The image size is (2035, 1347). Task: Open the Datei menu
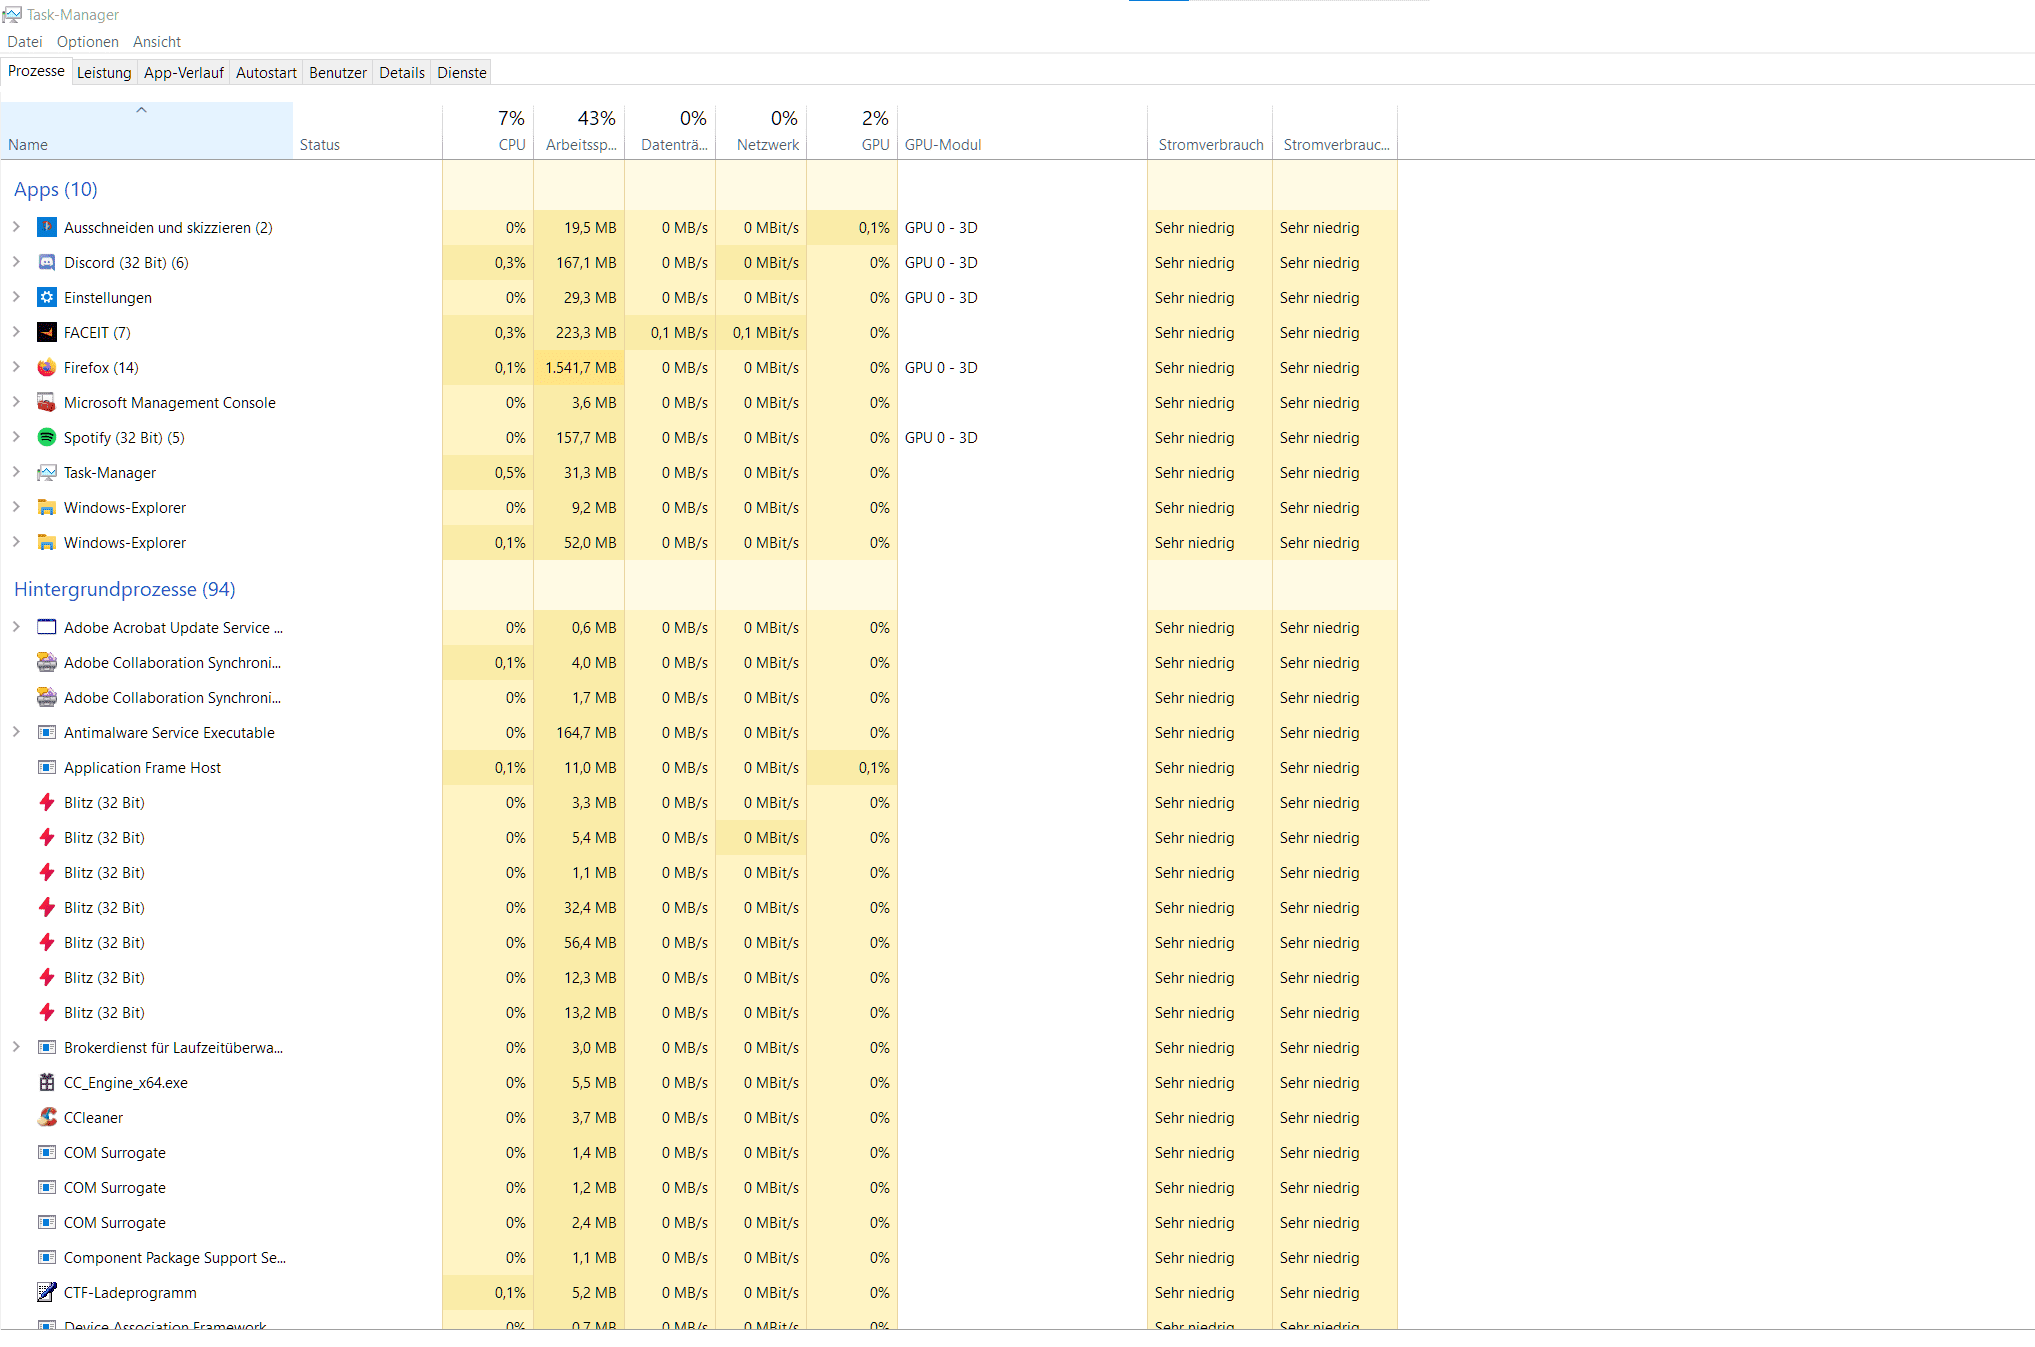click(x=25, y=41)
